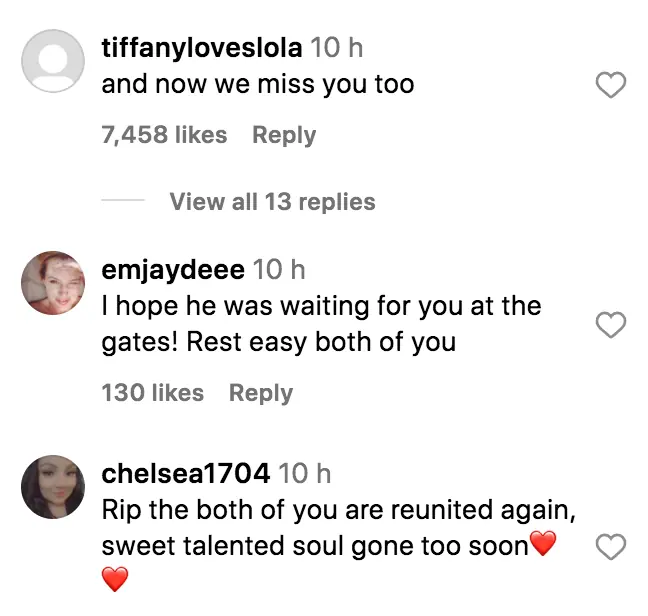Reply to emjaydeee's comment
This screenshot has width=648, height=616.
click(x=261, y=393)
